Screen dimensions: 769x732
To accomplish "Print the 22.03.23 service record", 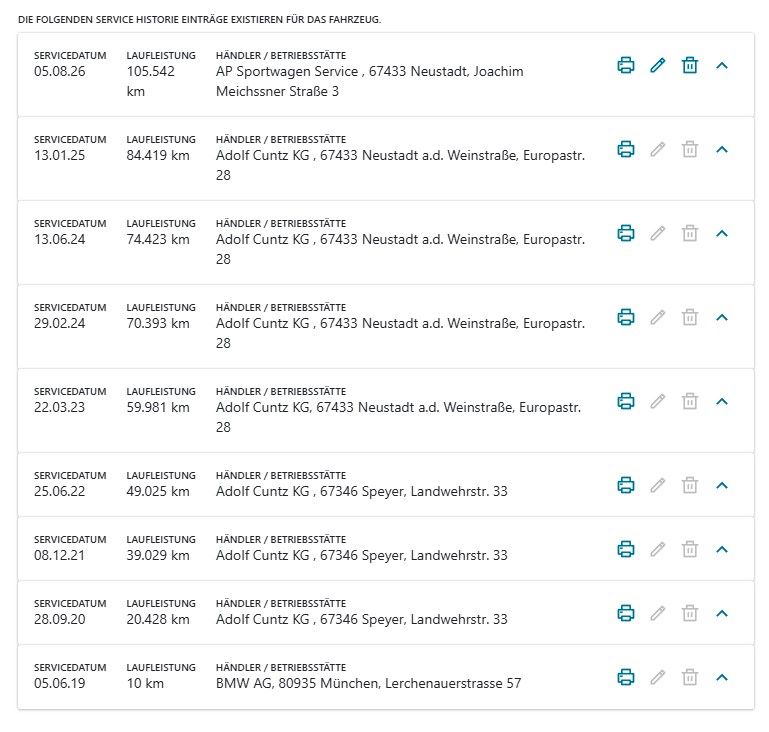I will 625,401.
